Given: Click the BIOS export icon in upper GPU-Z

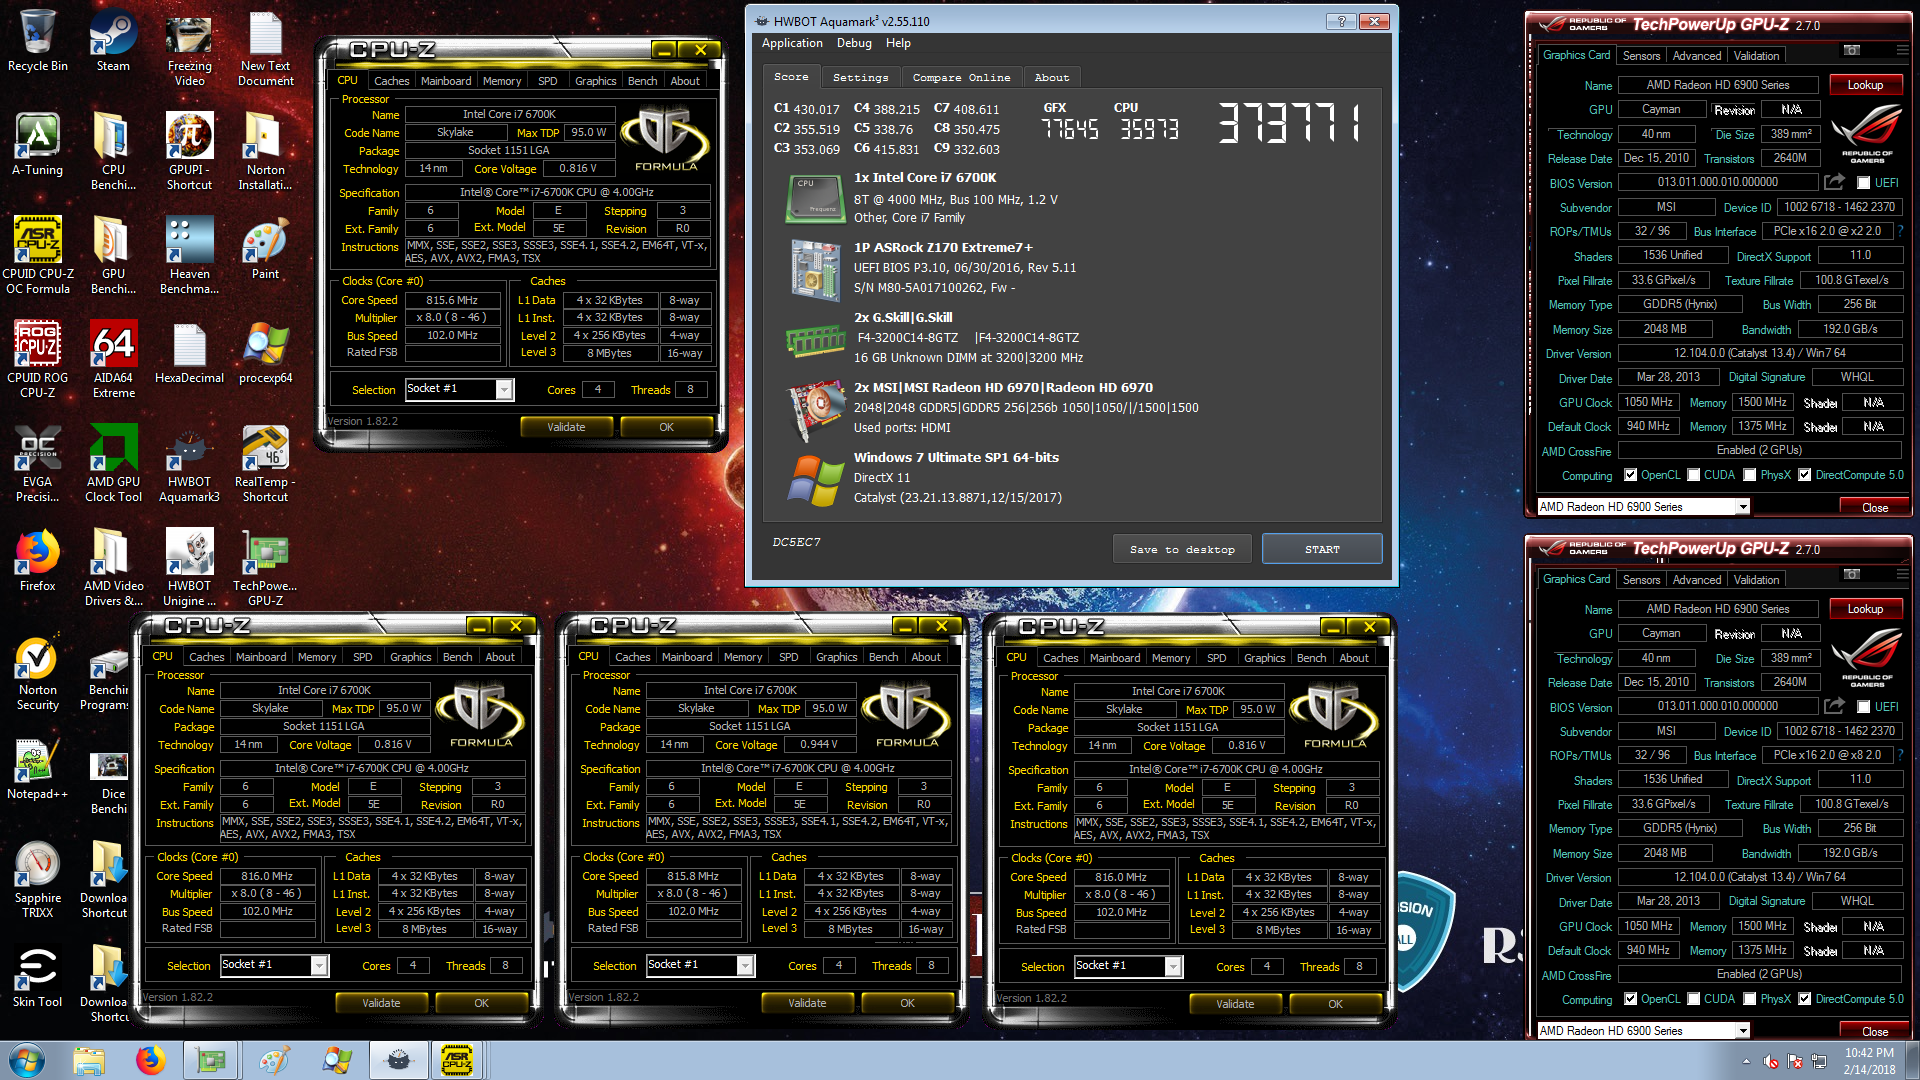Looking at the screenshot, I should point(1834,182).
